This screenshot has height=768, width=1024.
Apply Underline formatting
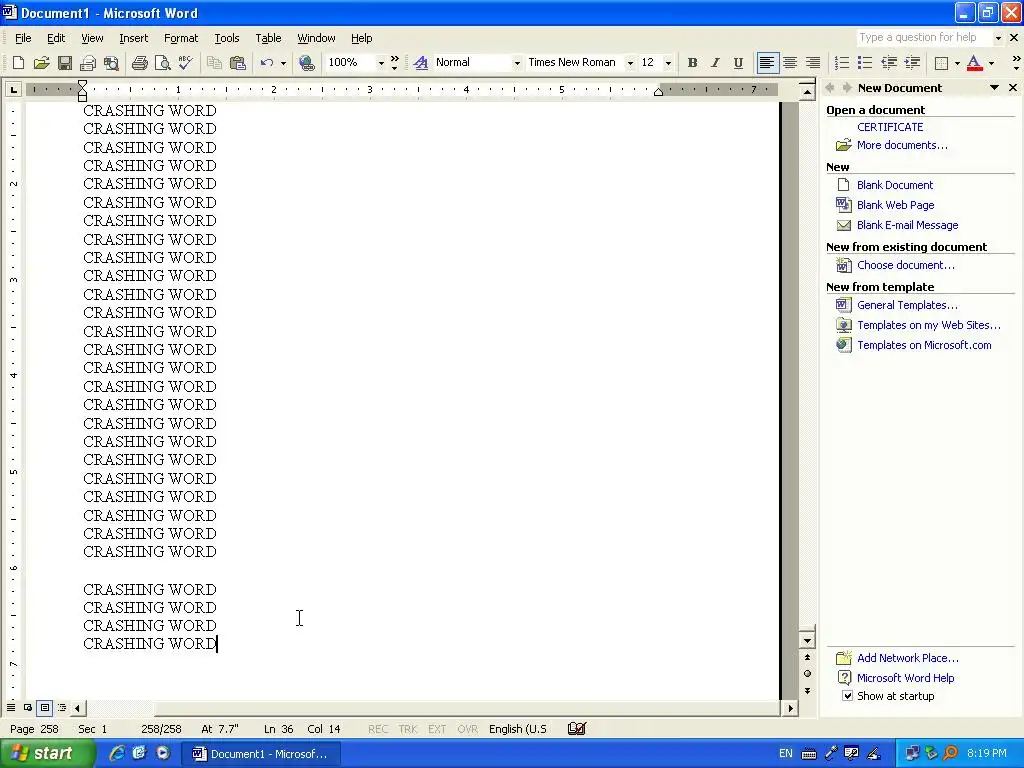pos(738,63)
